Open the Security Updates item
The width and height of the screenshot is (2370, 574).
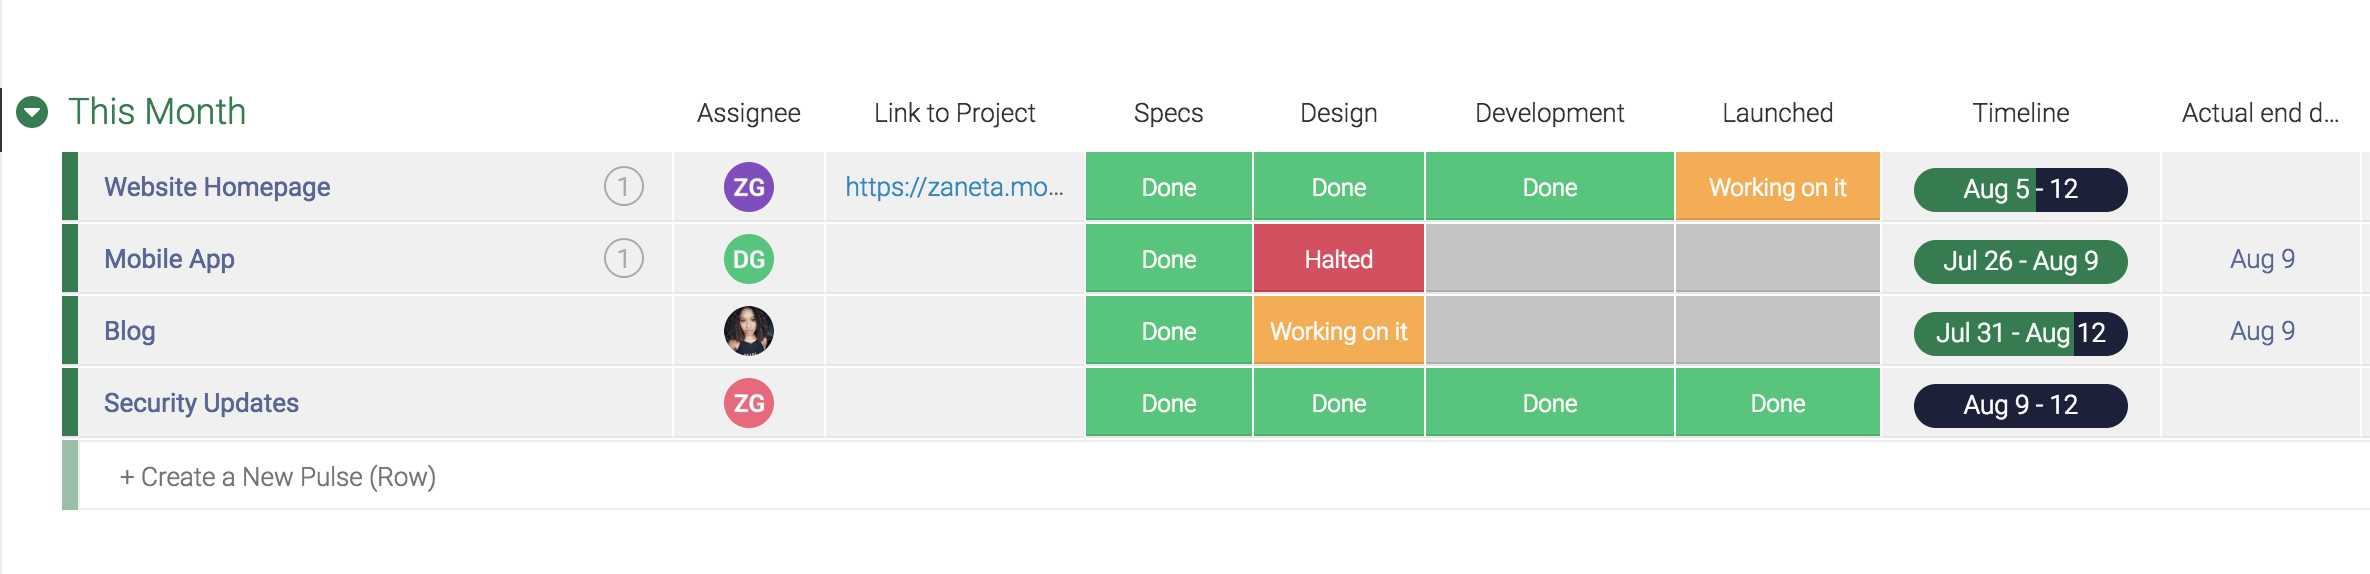[x=201, y=403]
